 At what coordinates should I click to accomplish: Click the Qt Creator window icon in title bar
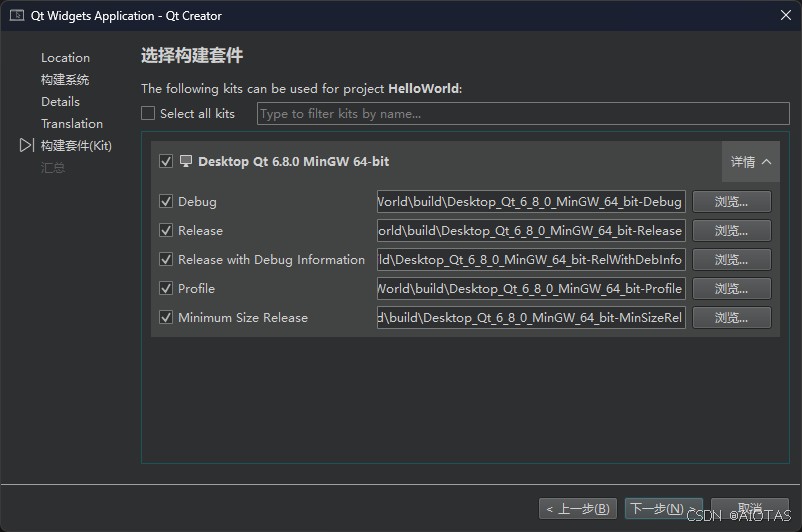pyautogui.click(x=17, y=15)
